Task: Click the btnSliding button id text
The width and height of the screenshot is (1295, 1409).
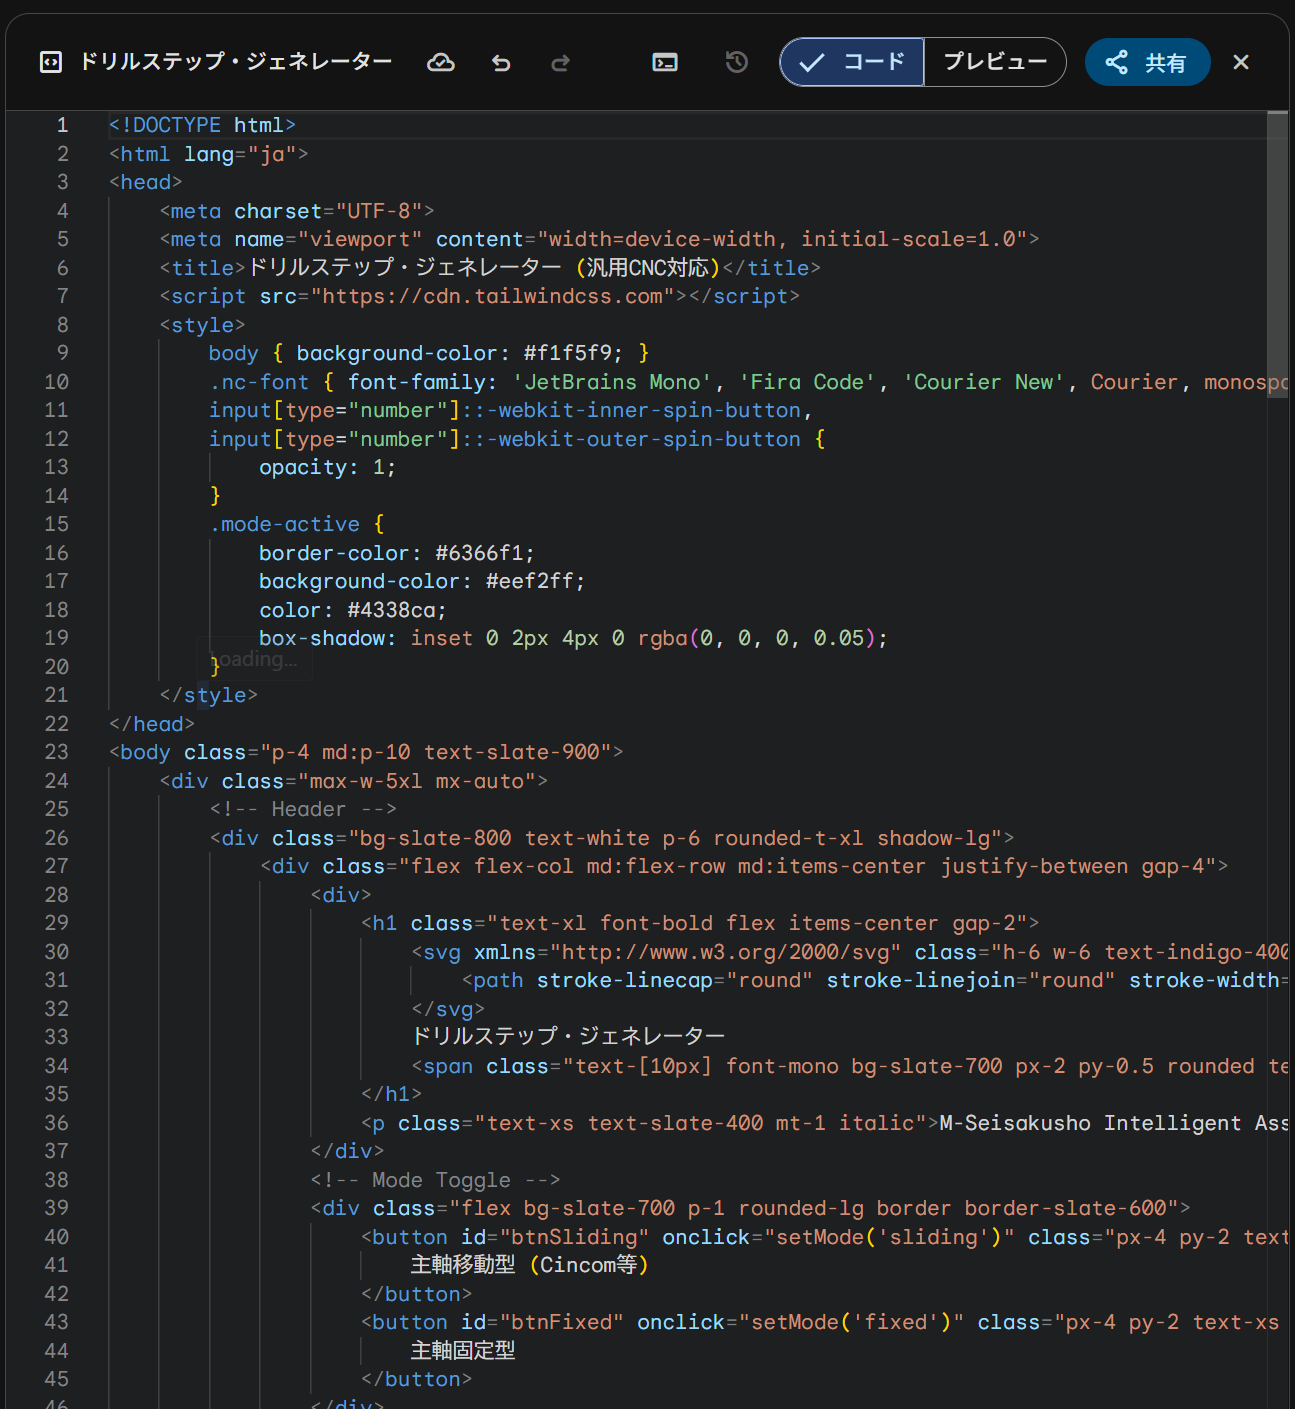Action: click(574, 1237)
